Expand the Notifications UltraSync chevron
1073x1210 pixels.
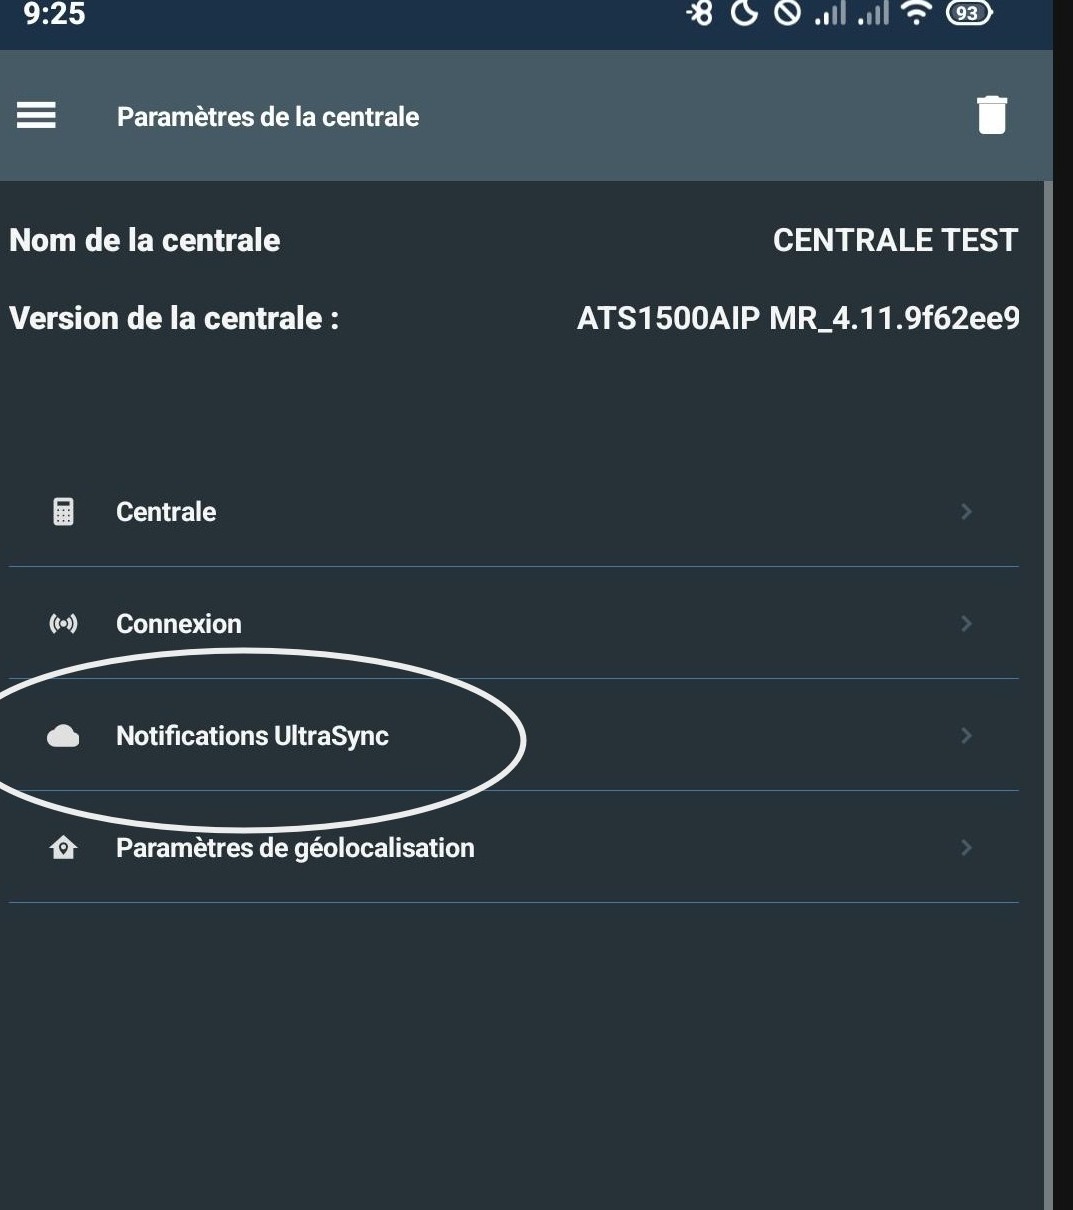(965, 736)
